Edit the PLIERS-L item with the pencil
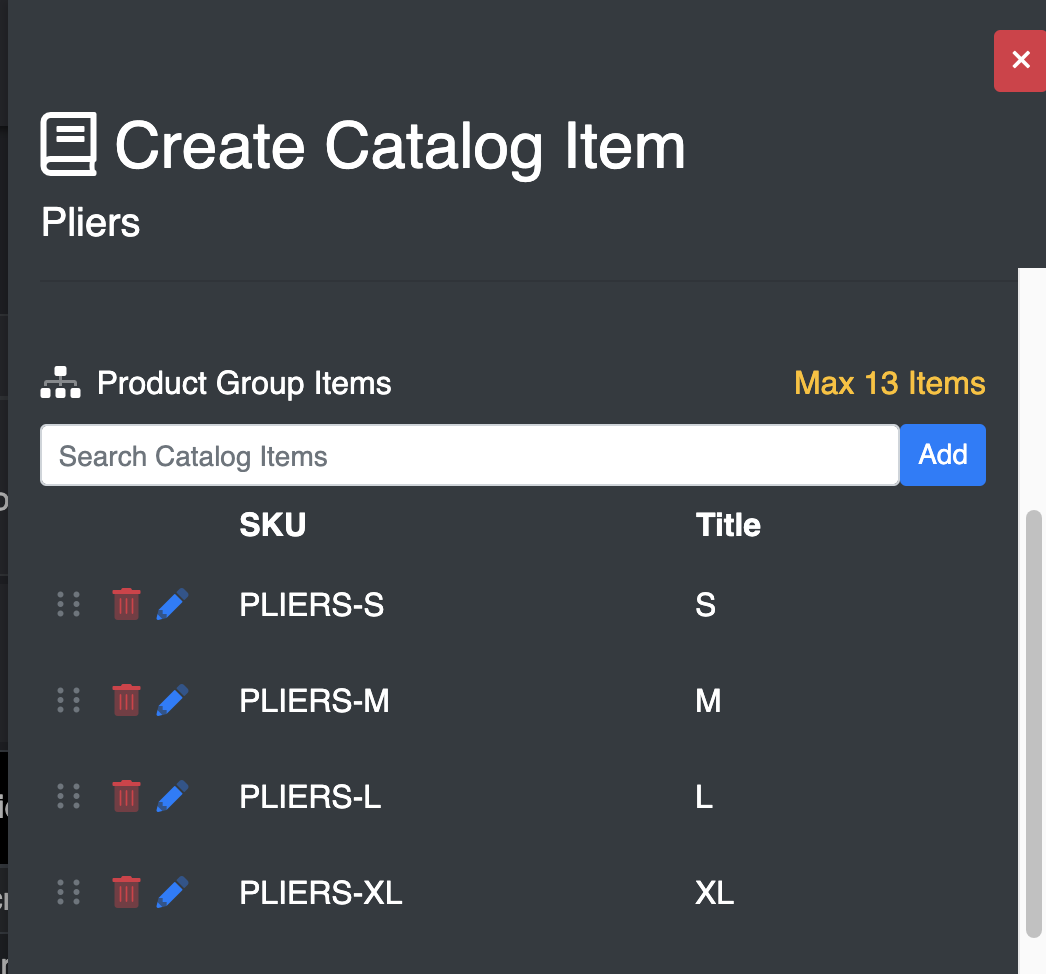 [172, 796]
